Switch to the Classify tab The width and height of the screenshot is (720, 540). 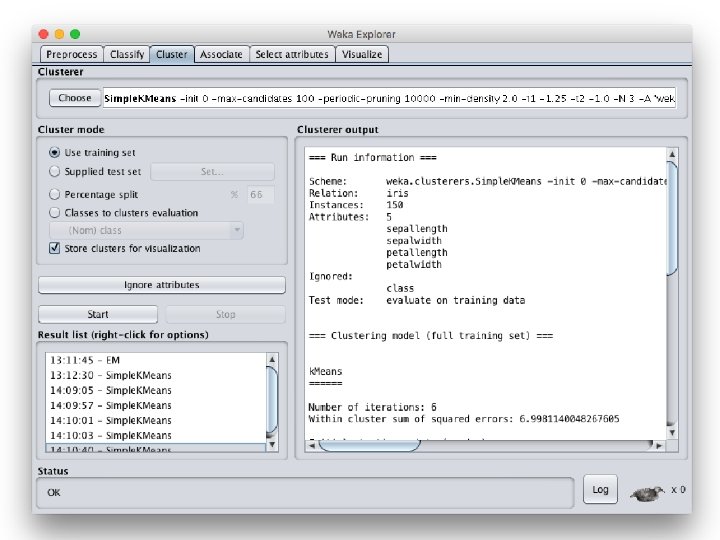point(127,54)
